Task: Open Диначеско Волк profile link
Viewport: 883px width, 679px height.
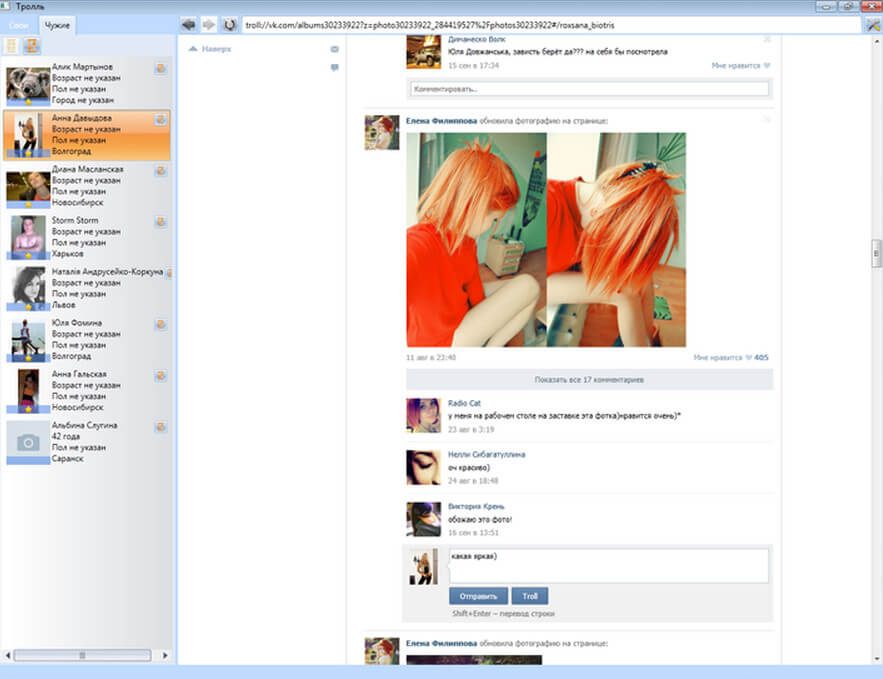Action: [x=476, y=39]
